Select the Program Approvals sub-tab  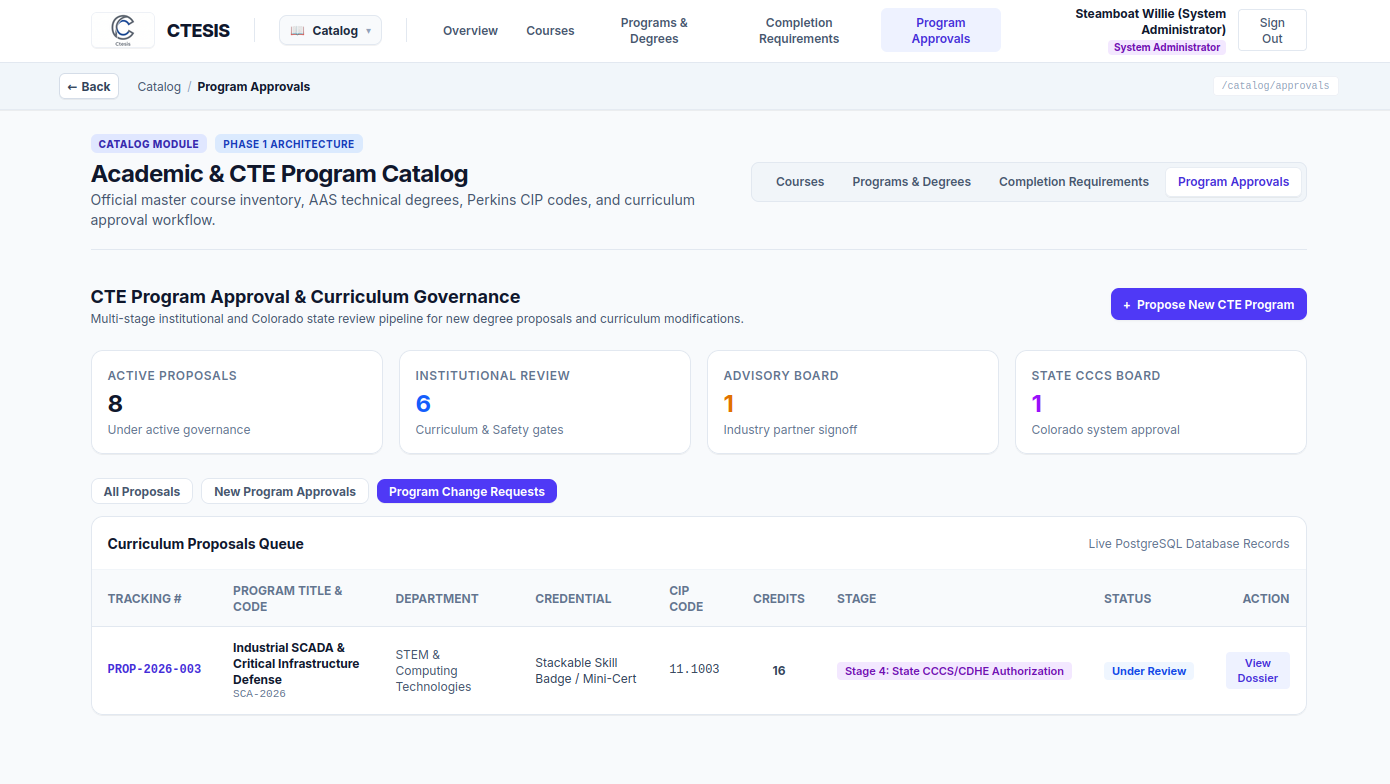tap(1233, 182)
